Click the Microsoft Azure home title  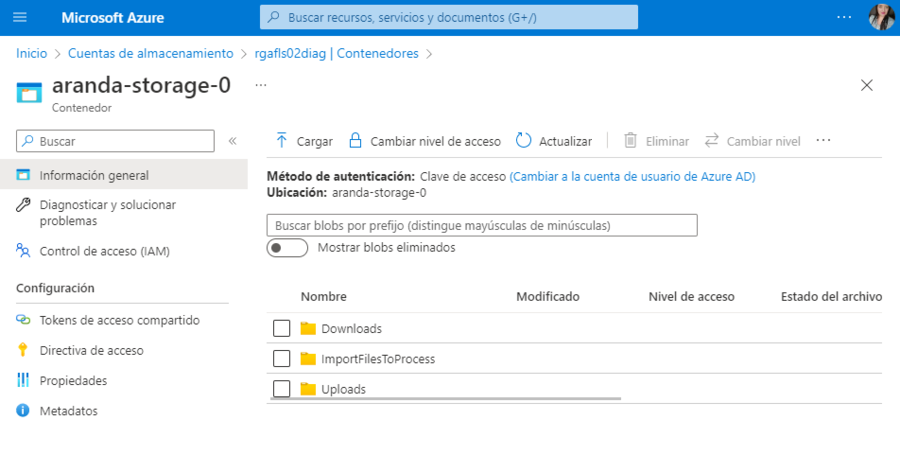pos(112,18)
